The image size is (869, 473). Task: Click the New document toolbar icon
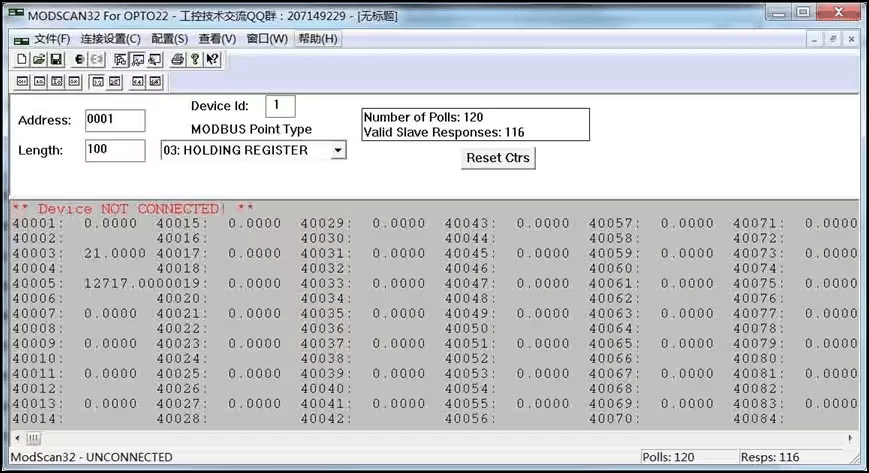tap(22, 60)
